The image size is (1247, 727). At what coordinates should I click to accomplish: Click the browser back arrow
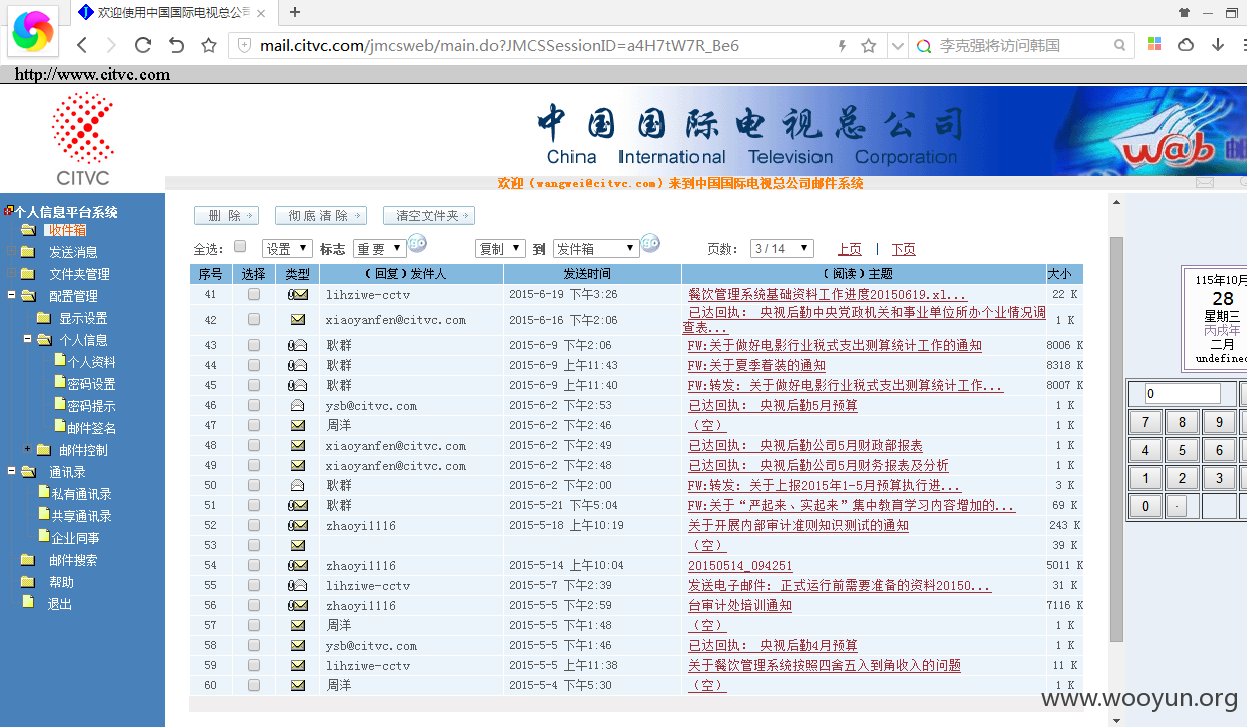(82, 45)
